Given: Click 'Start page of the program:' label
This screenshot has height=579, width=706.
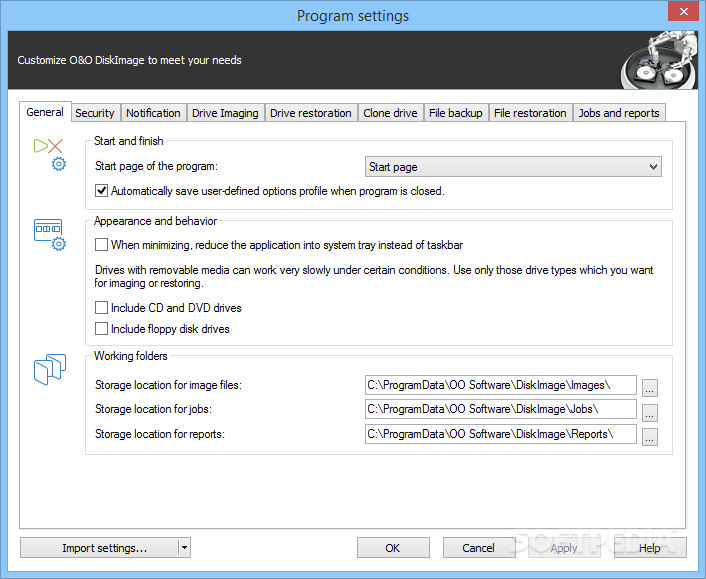Looking at the screenshot, I should point(156,166).
